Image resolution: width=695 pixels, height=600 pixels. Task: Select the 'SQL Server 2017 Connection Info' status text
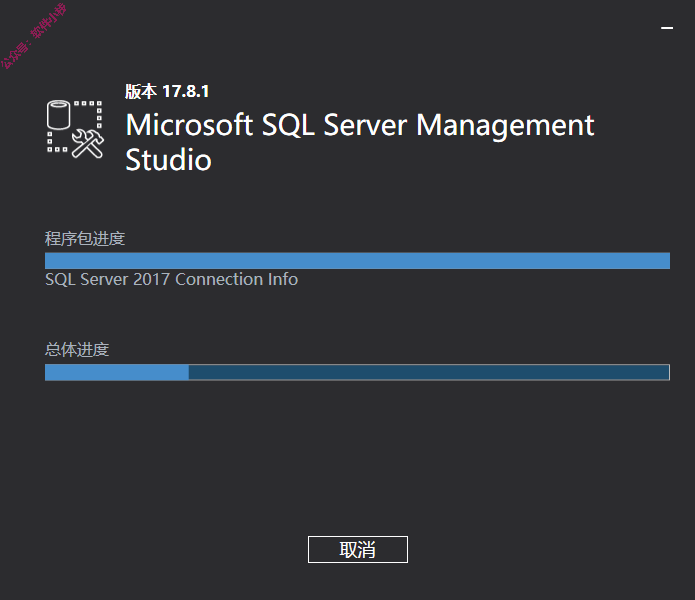tap(172, 280)
